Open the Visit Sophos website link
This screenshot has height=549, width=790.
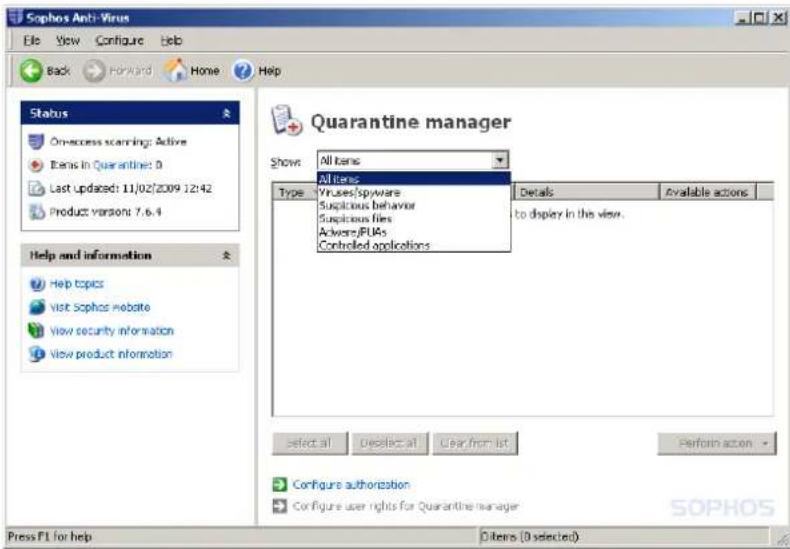point(100,307)
